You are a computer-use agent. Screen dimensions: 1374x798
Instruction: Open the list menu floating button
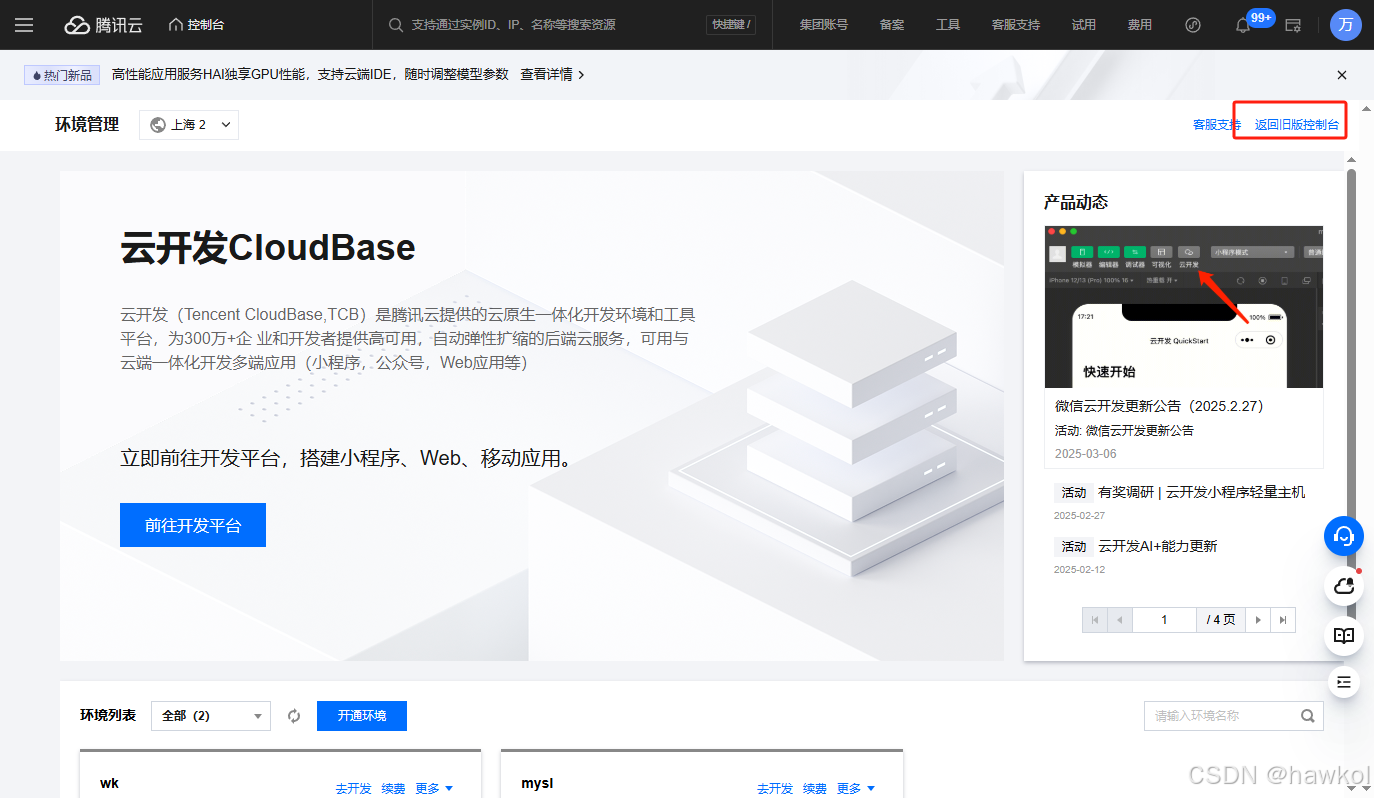[1344, 682]
